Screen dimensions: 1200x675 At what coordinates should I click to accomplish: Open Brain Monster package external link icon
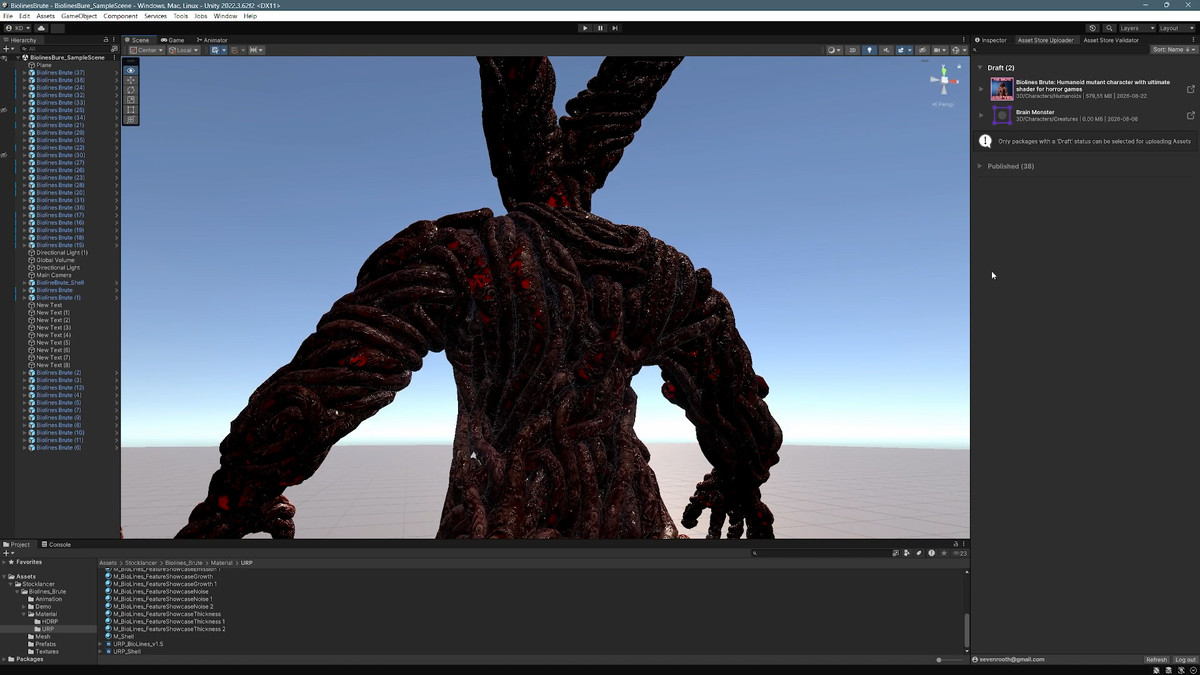click(1190, 116)
